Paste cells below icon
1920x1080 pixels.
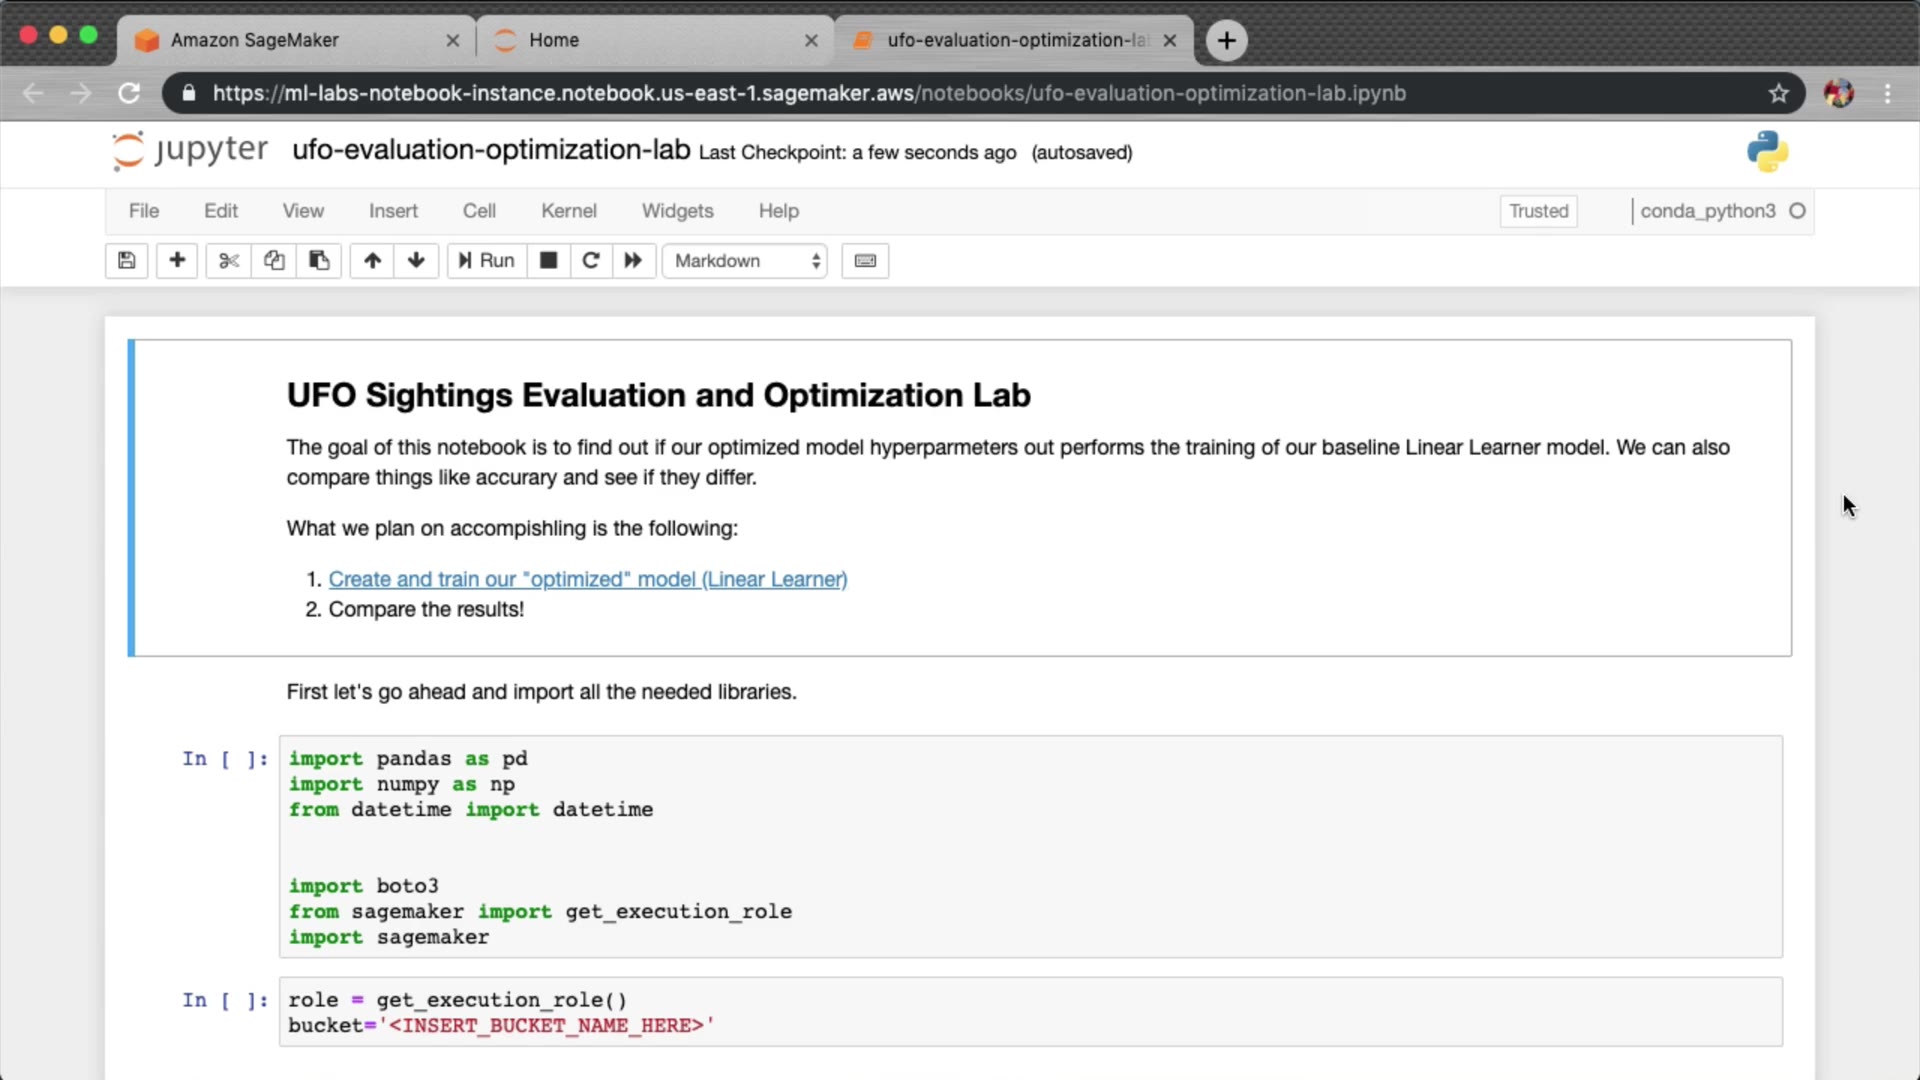coord(319,261)
